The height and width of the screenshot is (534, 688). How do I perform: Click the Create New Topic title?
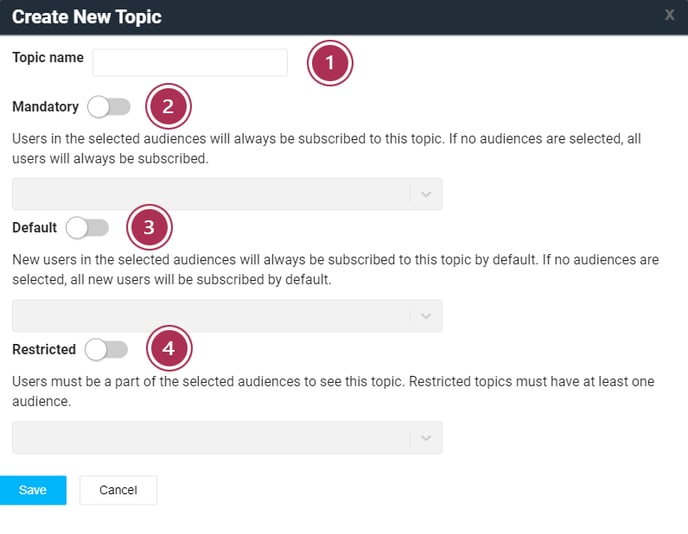(87, 17)
